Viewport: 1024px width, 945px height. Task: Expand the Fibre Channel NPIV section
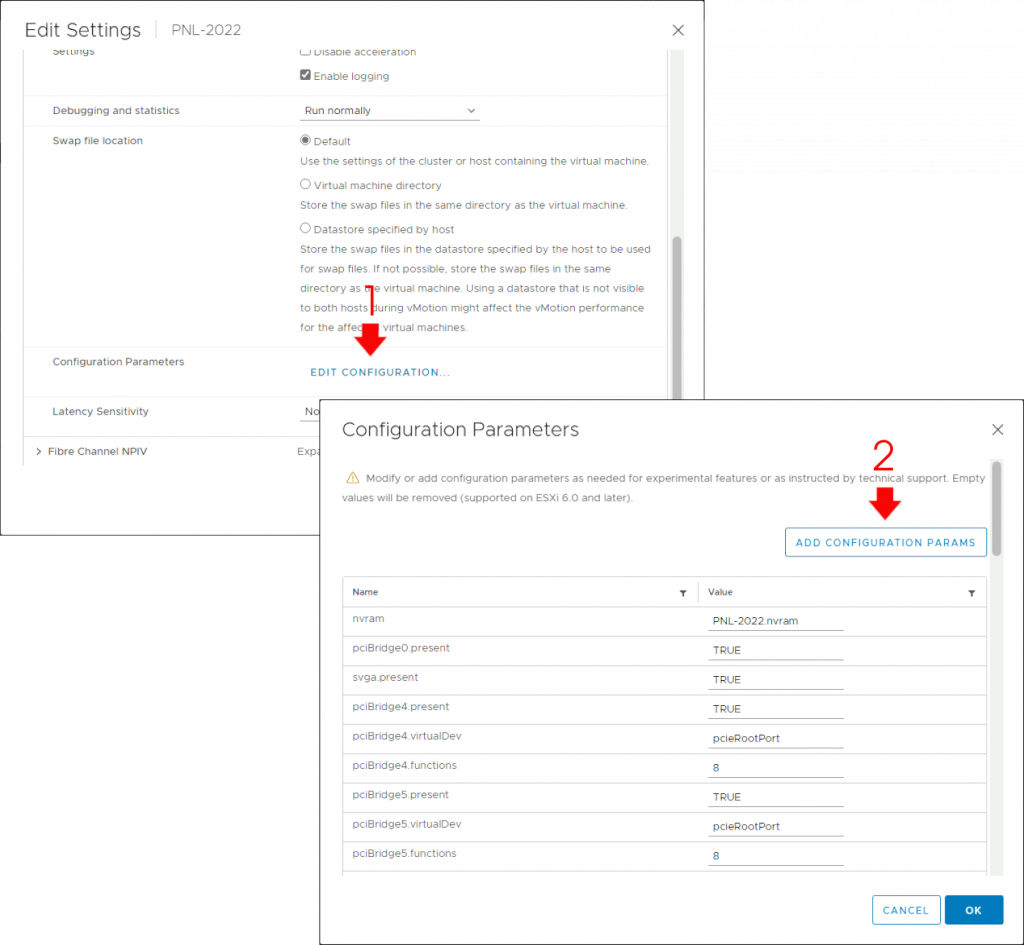point(39,452)
